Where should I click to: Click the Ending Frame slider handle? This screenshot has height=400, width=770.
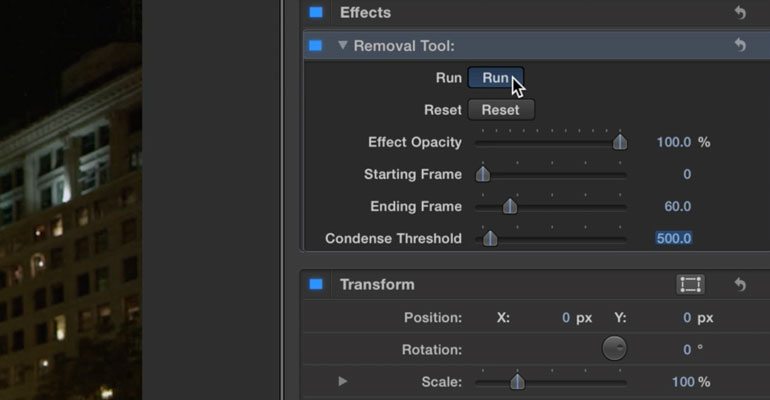tap(510, 206)
